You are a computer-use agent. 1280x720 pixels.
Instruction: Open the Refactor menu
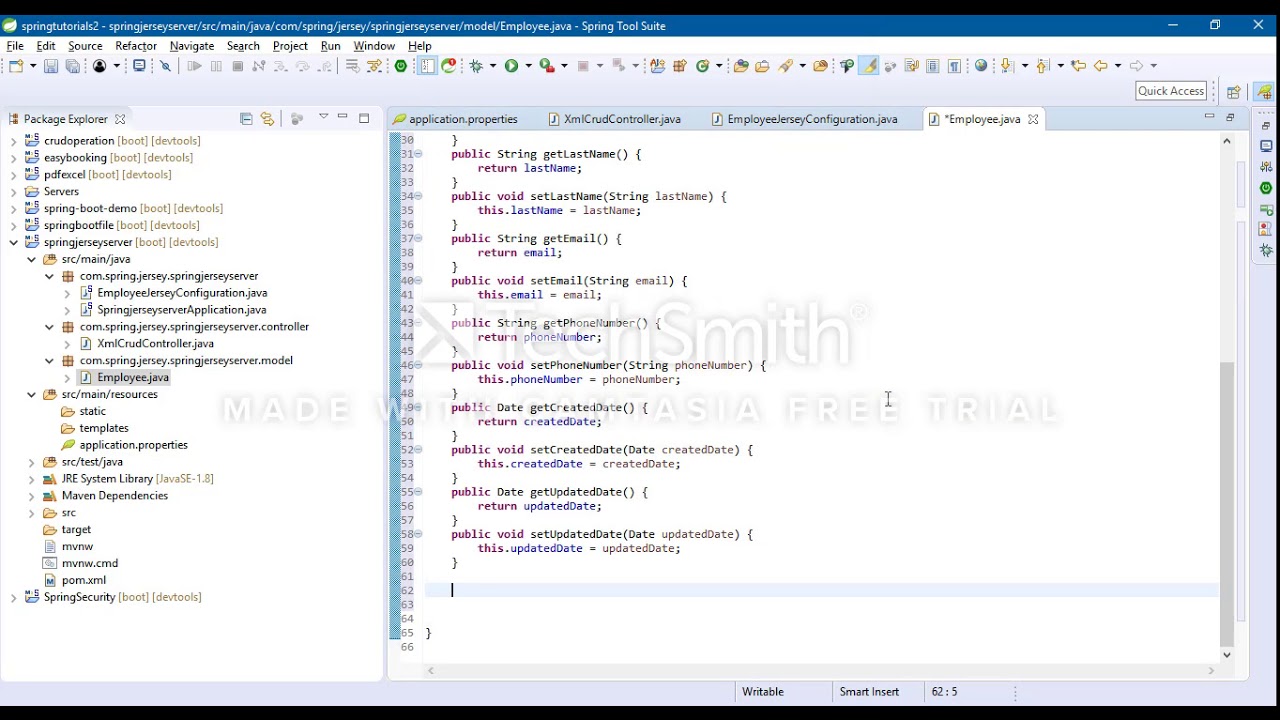(x=136, y=46)
